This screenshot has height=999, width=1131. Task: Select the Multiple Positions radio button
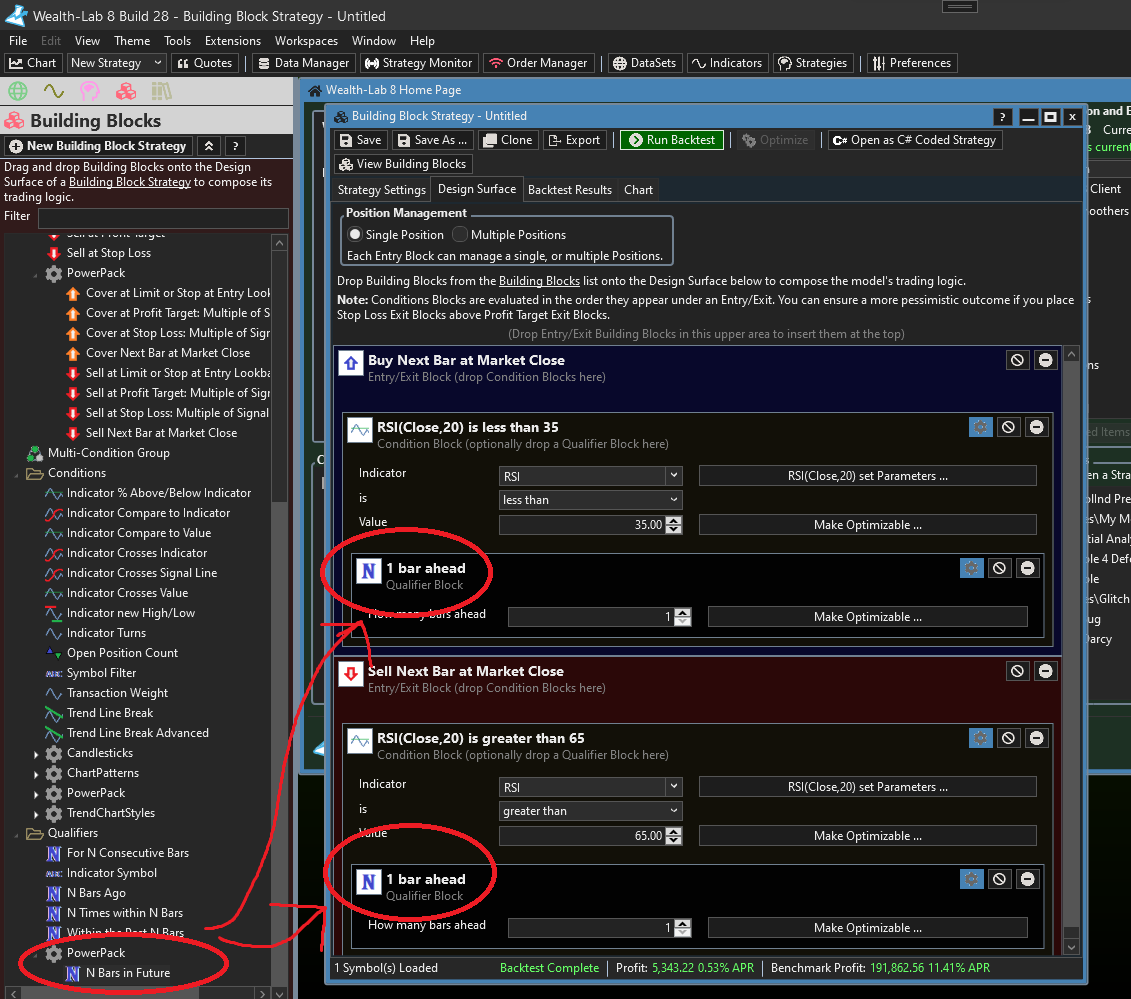pos(460,235)
